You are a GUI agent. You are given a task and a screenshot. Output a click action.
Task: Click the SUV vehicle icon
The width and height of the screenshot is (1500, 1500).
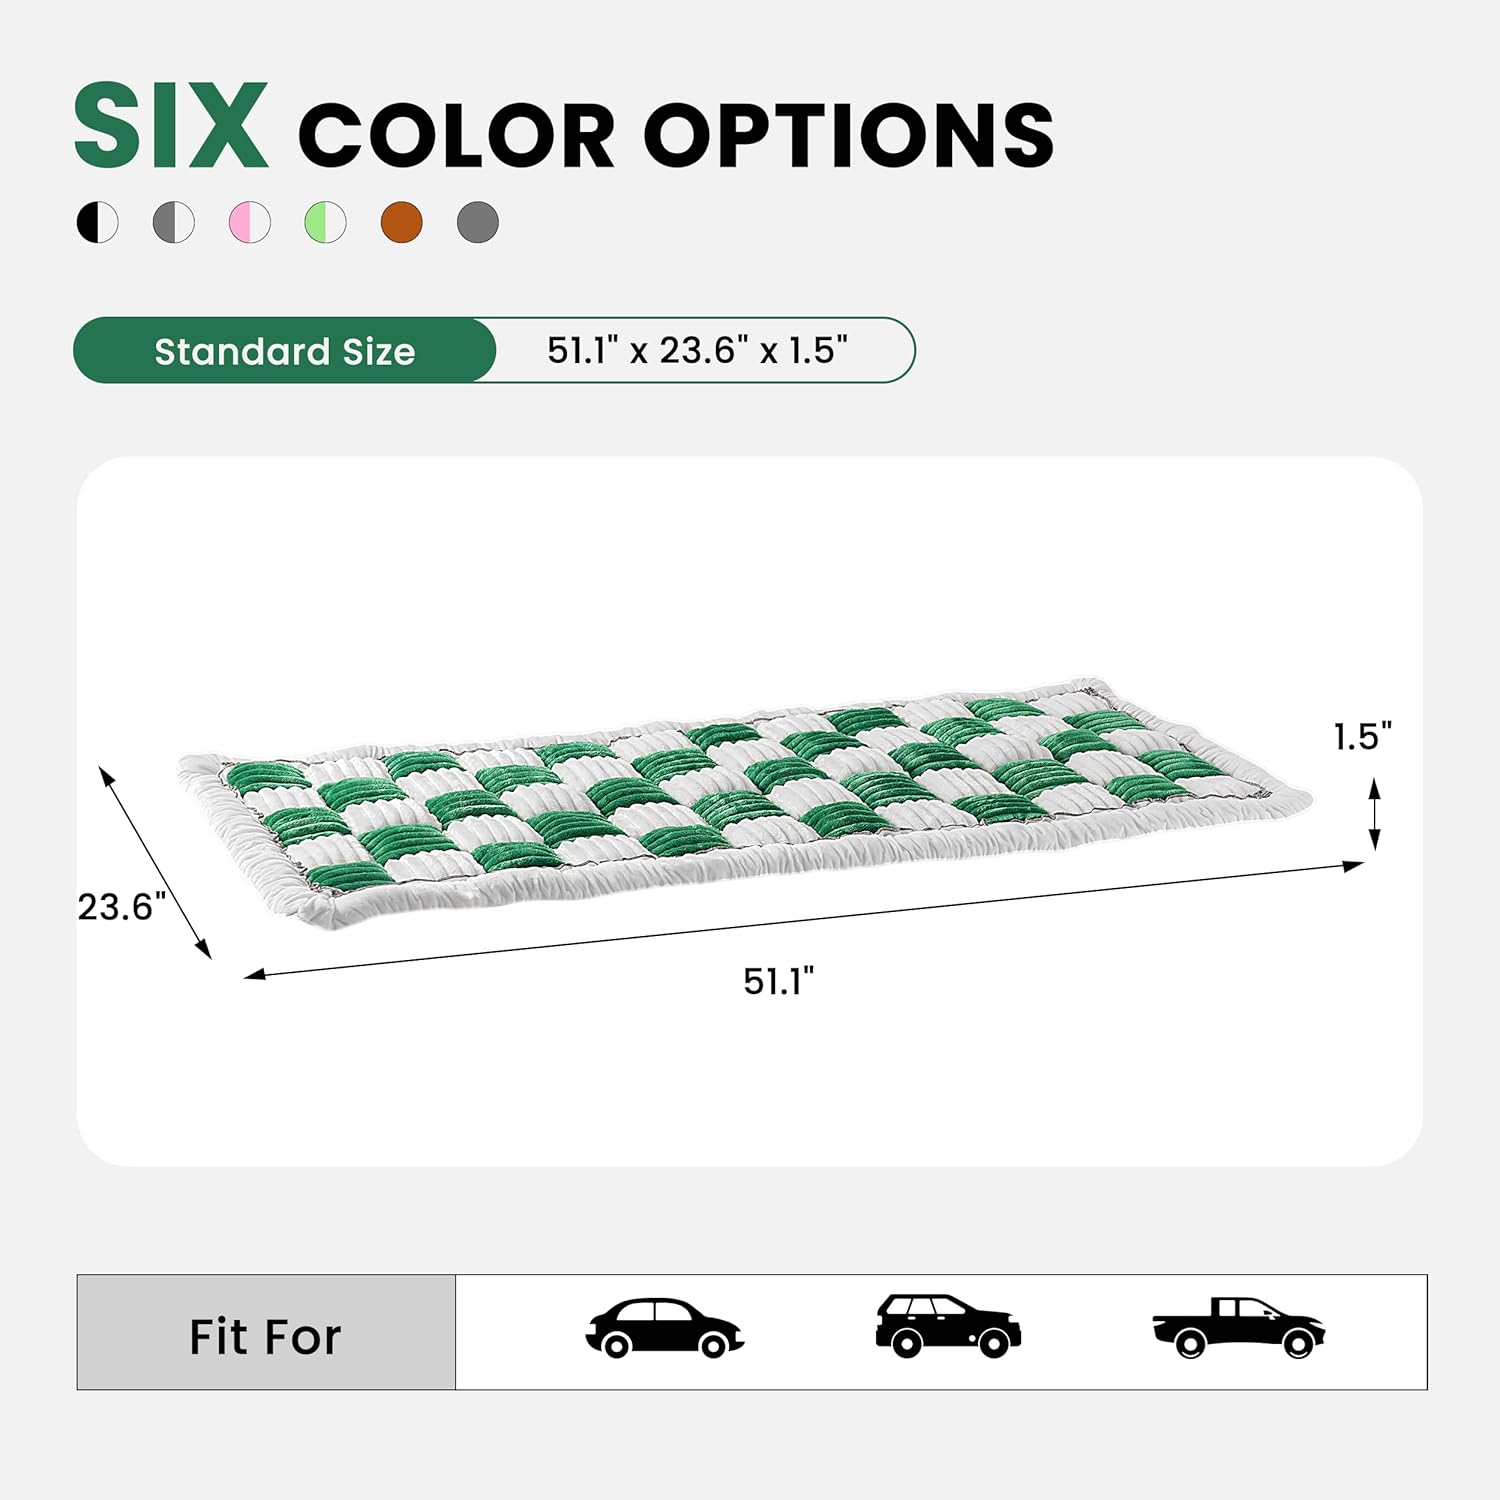(947, 1327)
